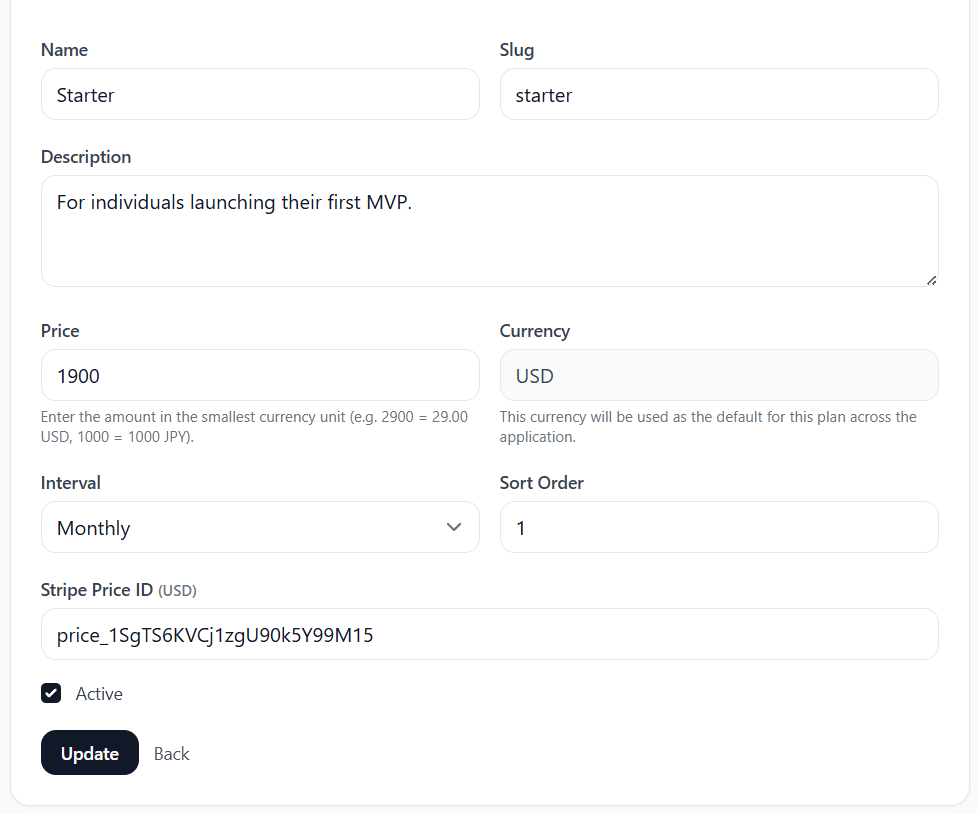Click the textarea resize grip icon
This screenshot has width=977, height=814.
click(932, 280)
